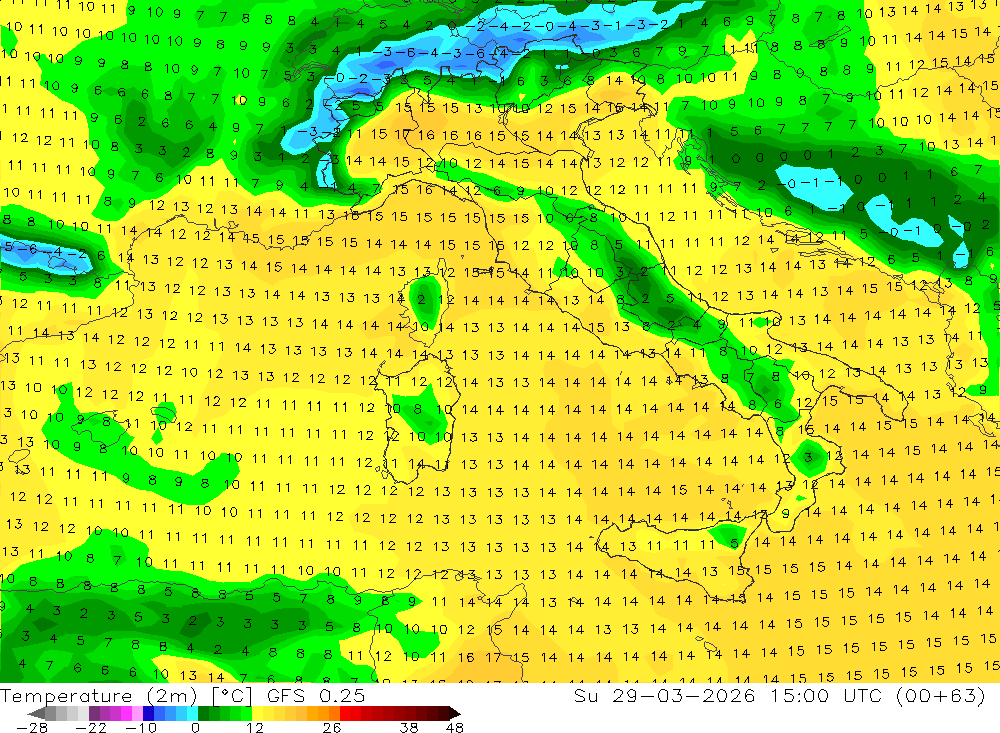
Task: Click the "0" color scale label
Action: coord(195,727)
